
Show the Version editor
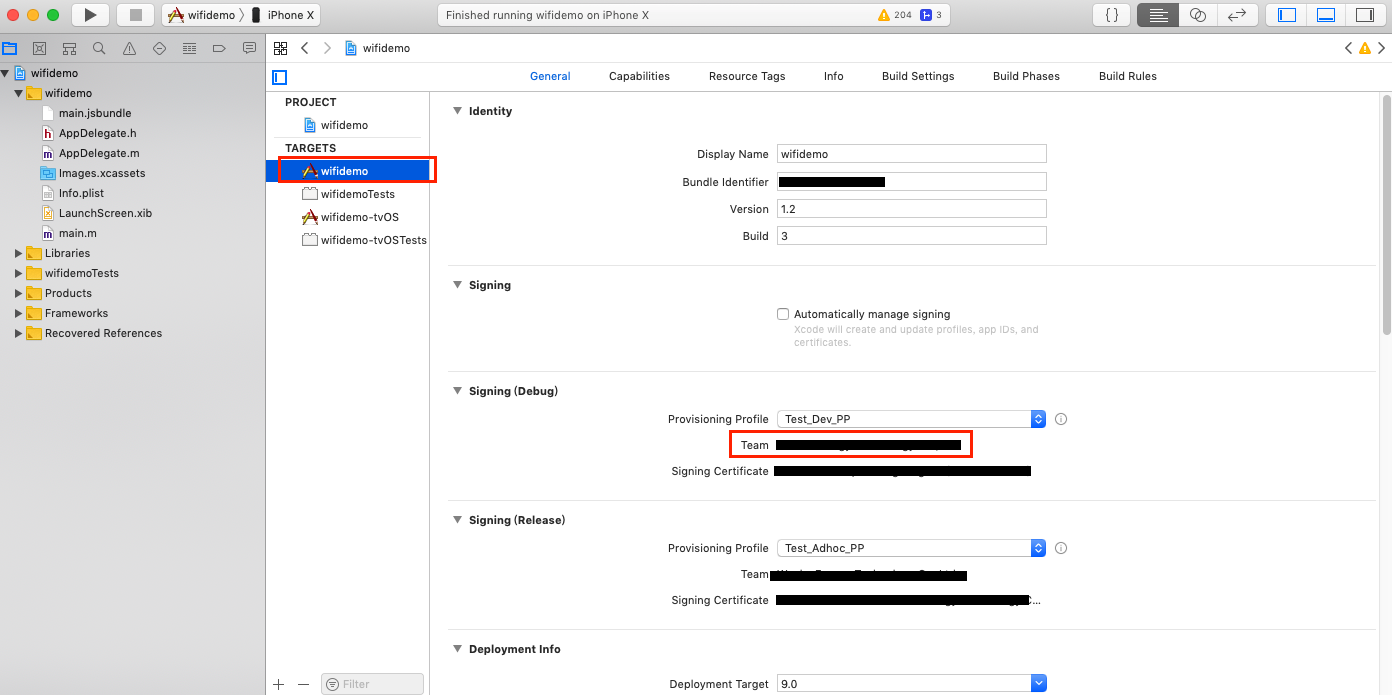pyautogui.click(x=1237, y=15)
